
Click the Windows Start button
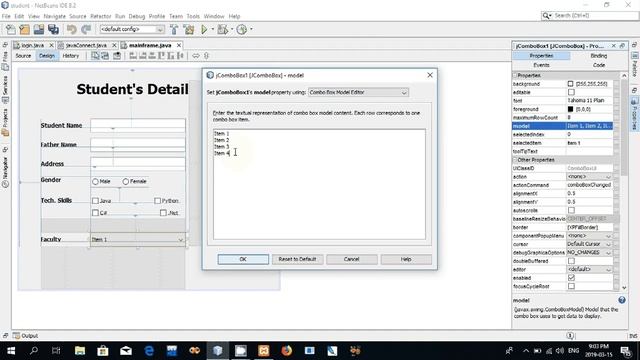11,351
